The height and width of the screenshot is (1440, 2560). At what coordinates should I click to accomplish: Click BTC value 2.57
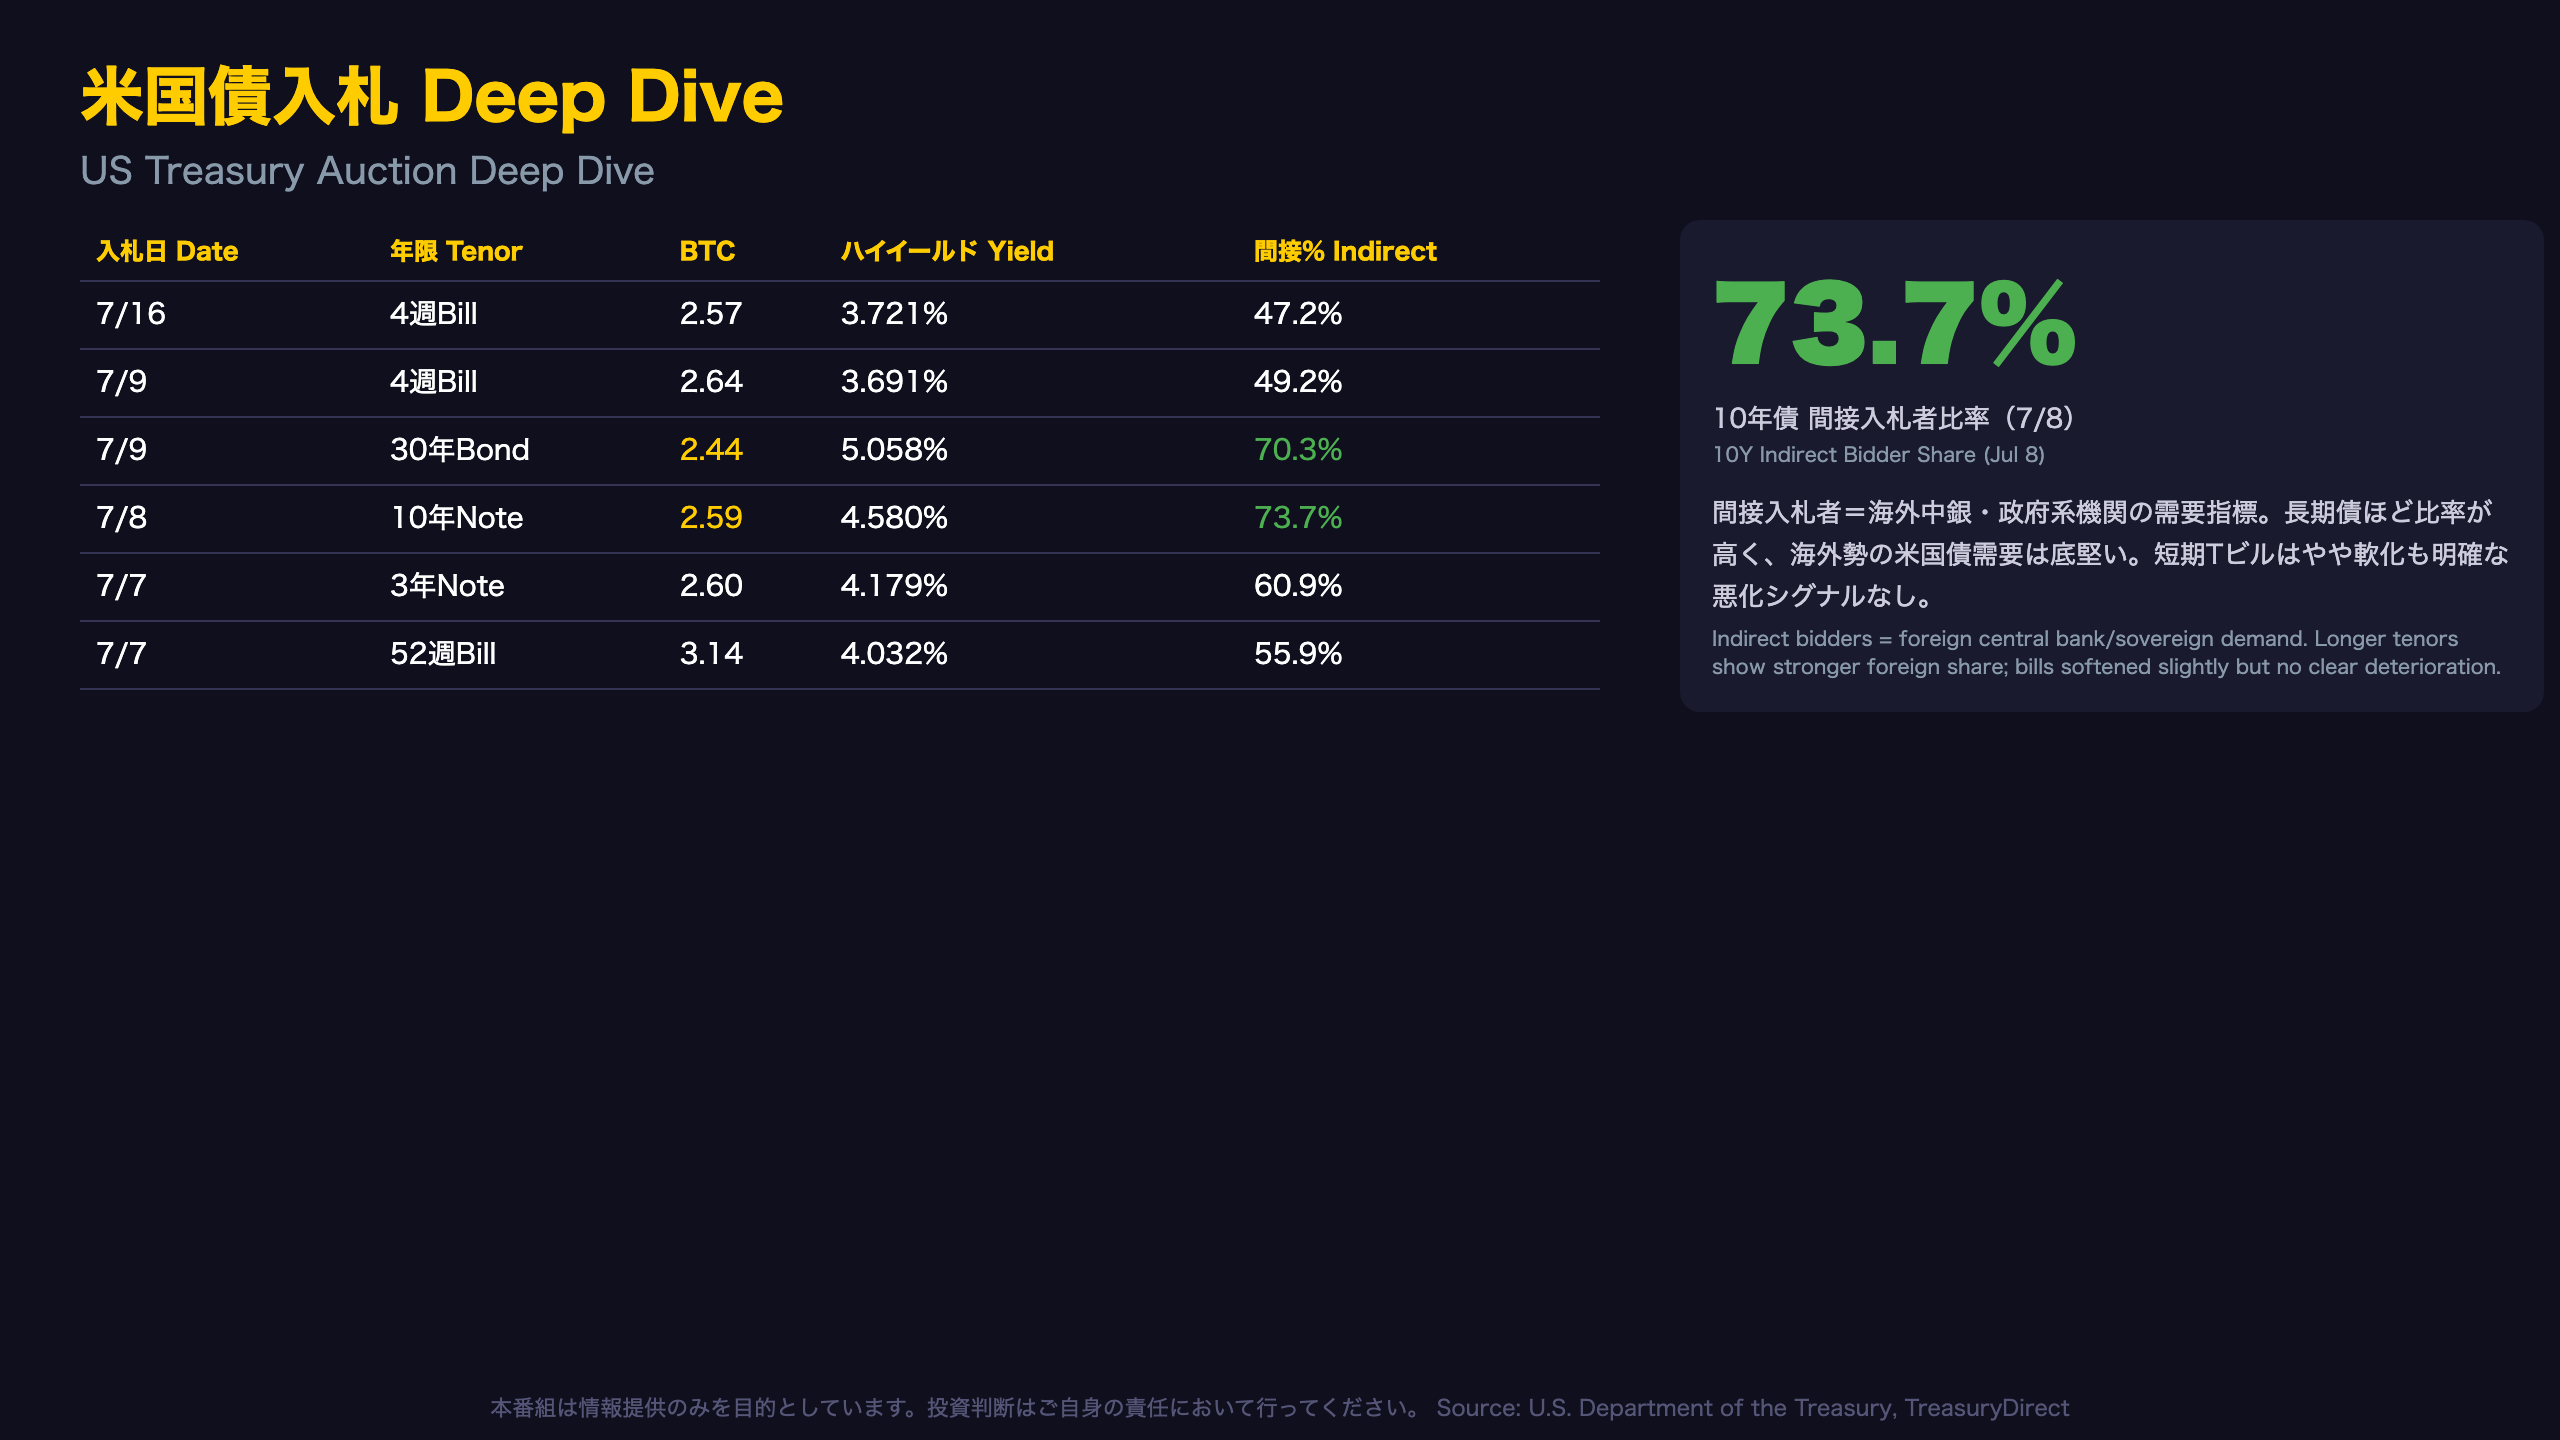tap(711, 314)
